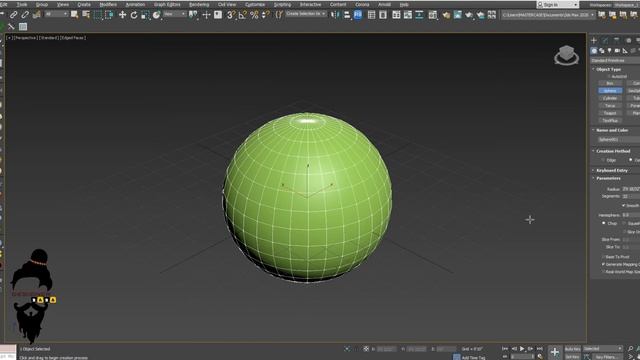Switch to the Create panel plus tab
Viewport: 640px width, 360px height.
point(594,40)
